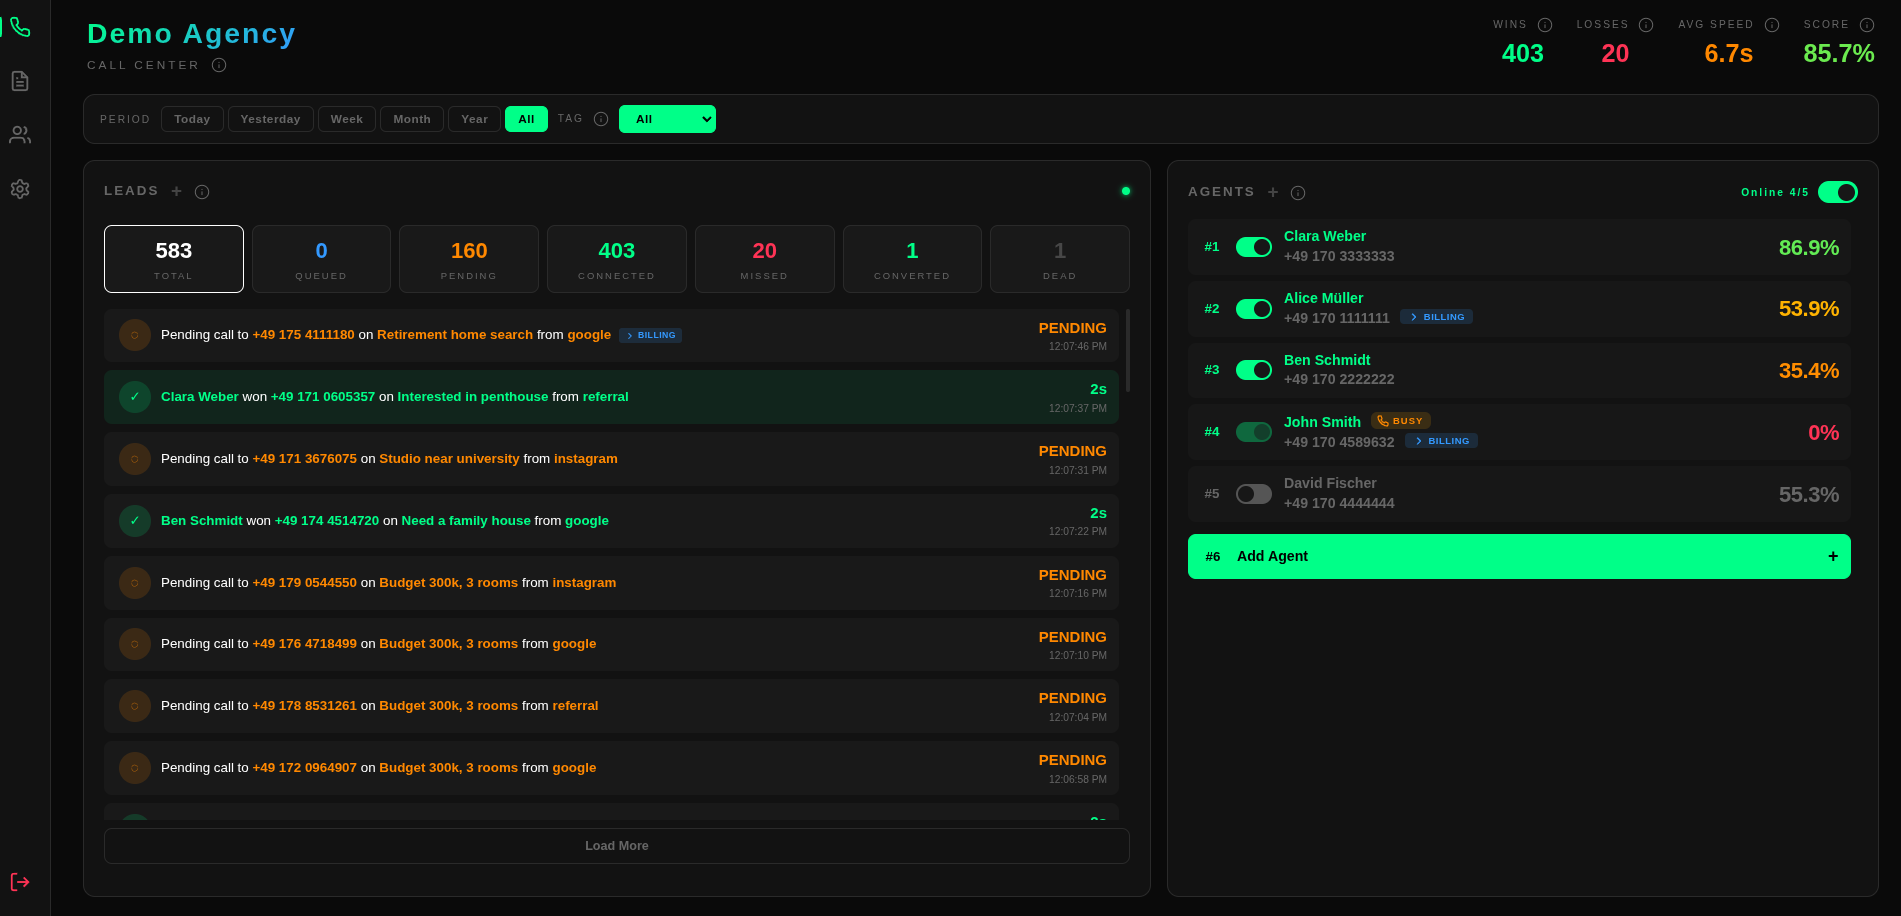Viewport: 1901px width, 916px height.
Task: Enable David Fischer's availability switch
Action: pos(1253,494)
